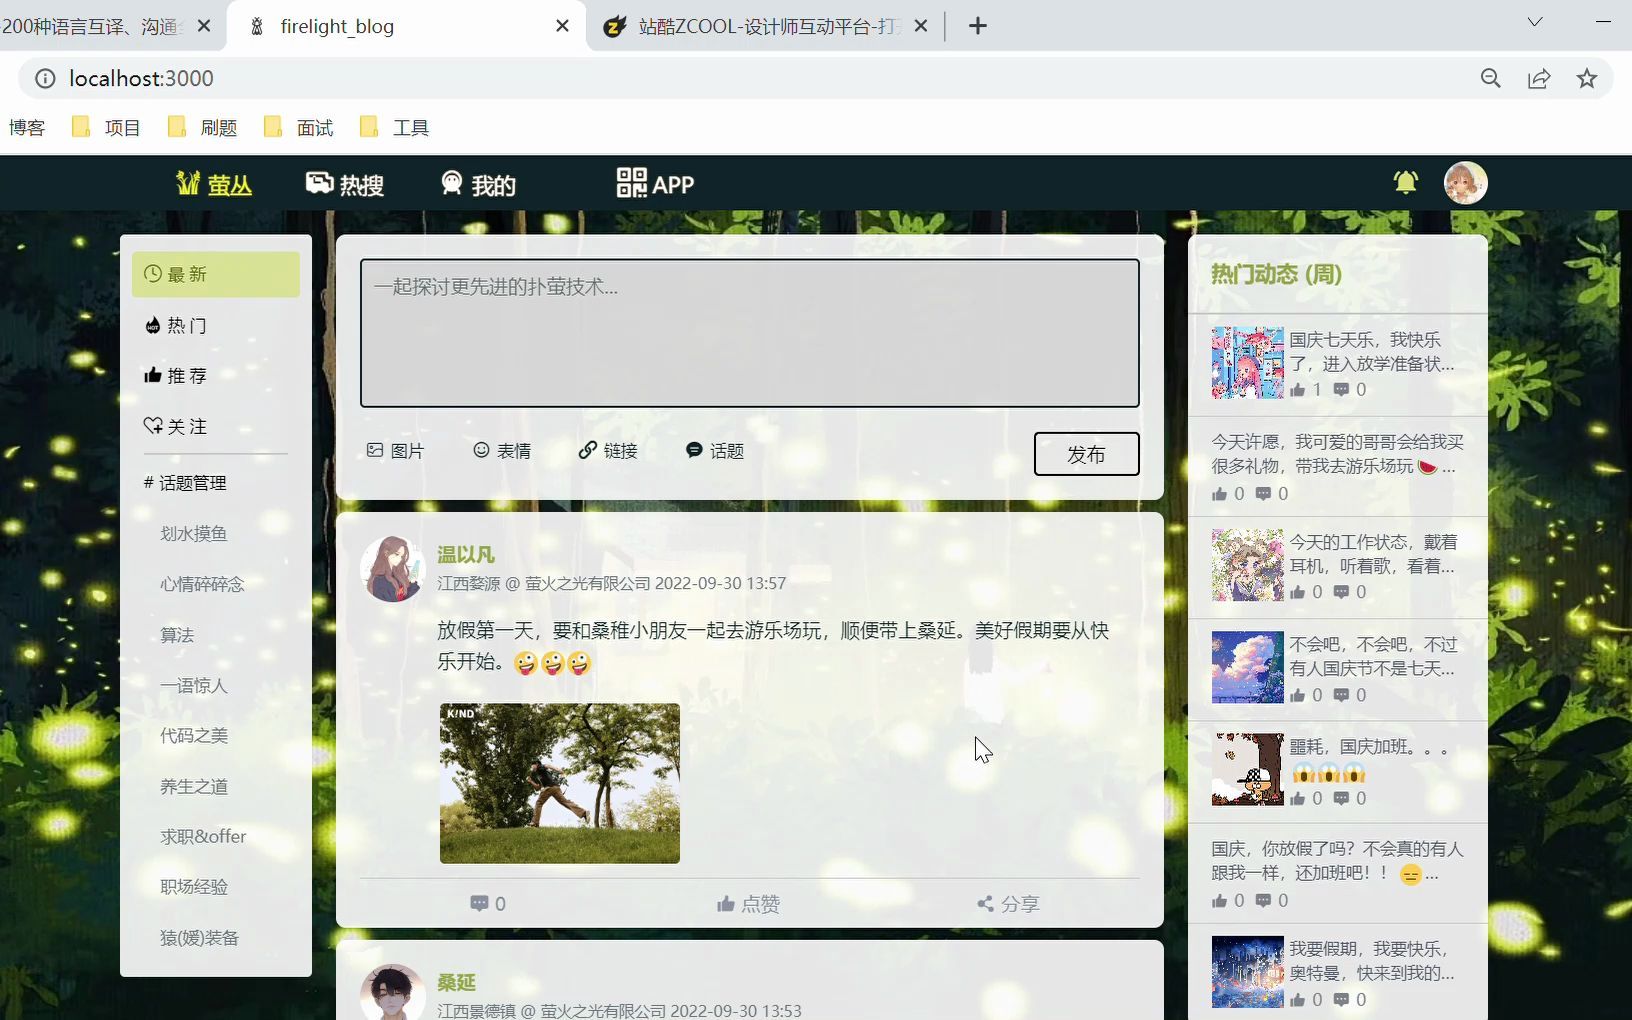Like 温以凡's post with 点赞

click(748, 904)
